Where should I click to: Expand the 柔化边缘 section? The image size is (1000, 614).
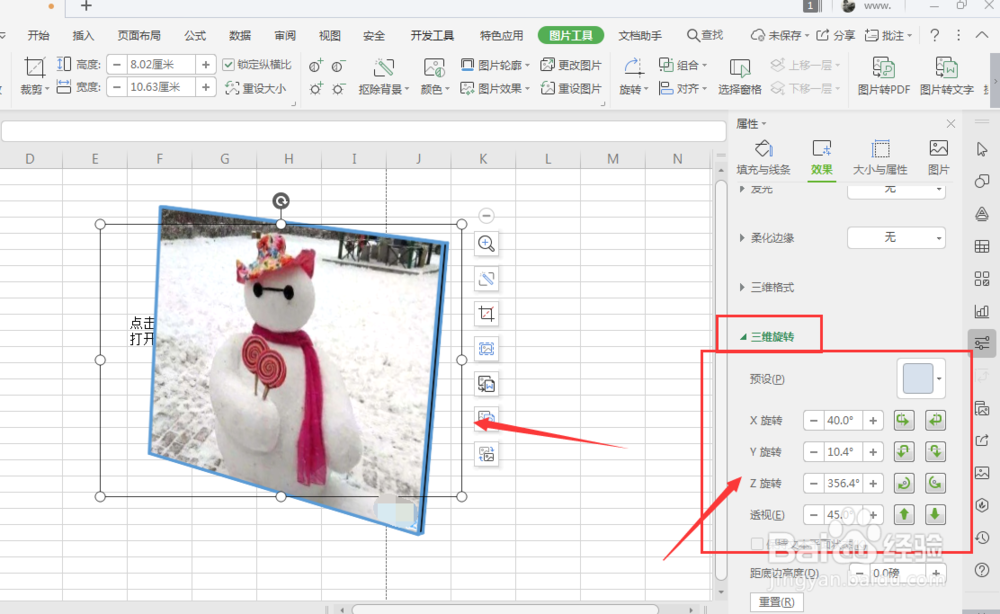[742, 238]
